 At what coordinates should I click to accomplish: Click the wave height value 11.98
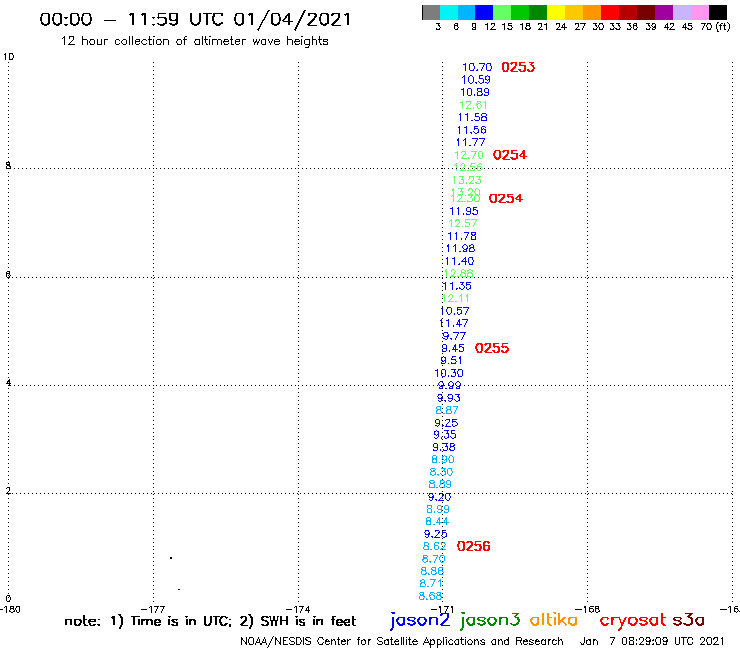tap(461, 248)
